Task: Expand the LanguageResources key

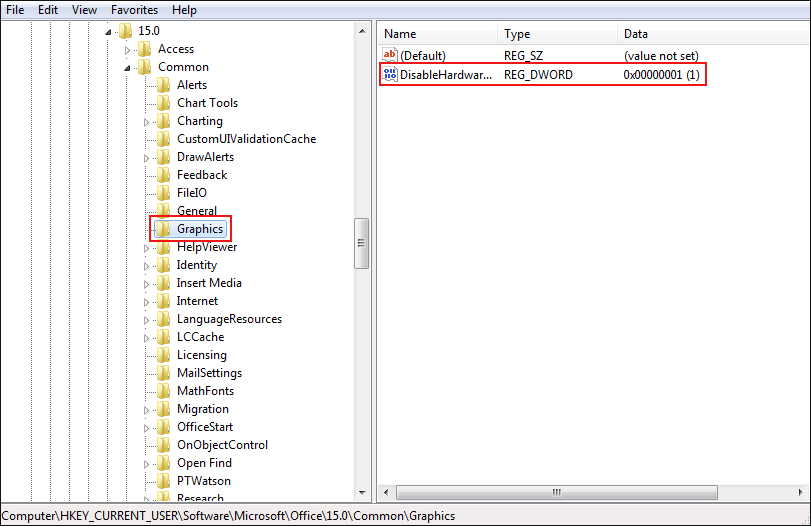Action: coord(146,320)
